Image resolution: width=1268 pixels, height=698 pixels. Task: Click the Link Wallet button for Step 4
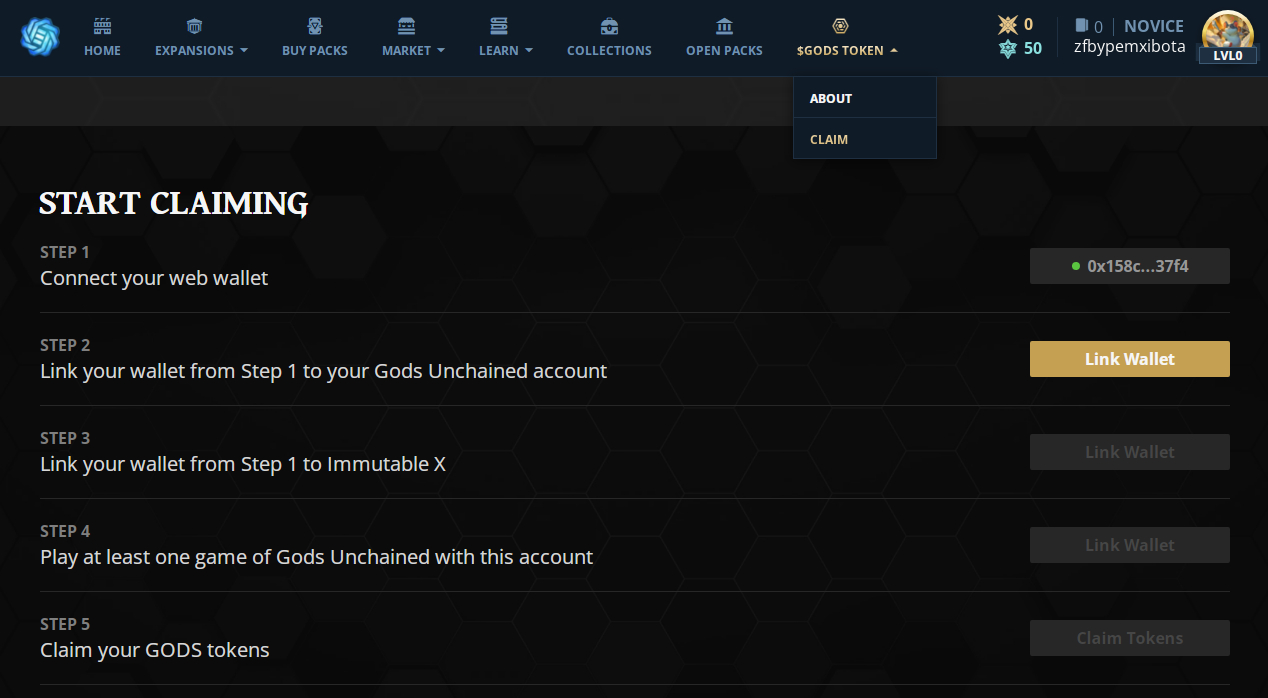(x=1130, y=545)
